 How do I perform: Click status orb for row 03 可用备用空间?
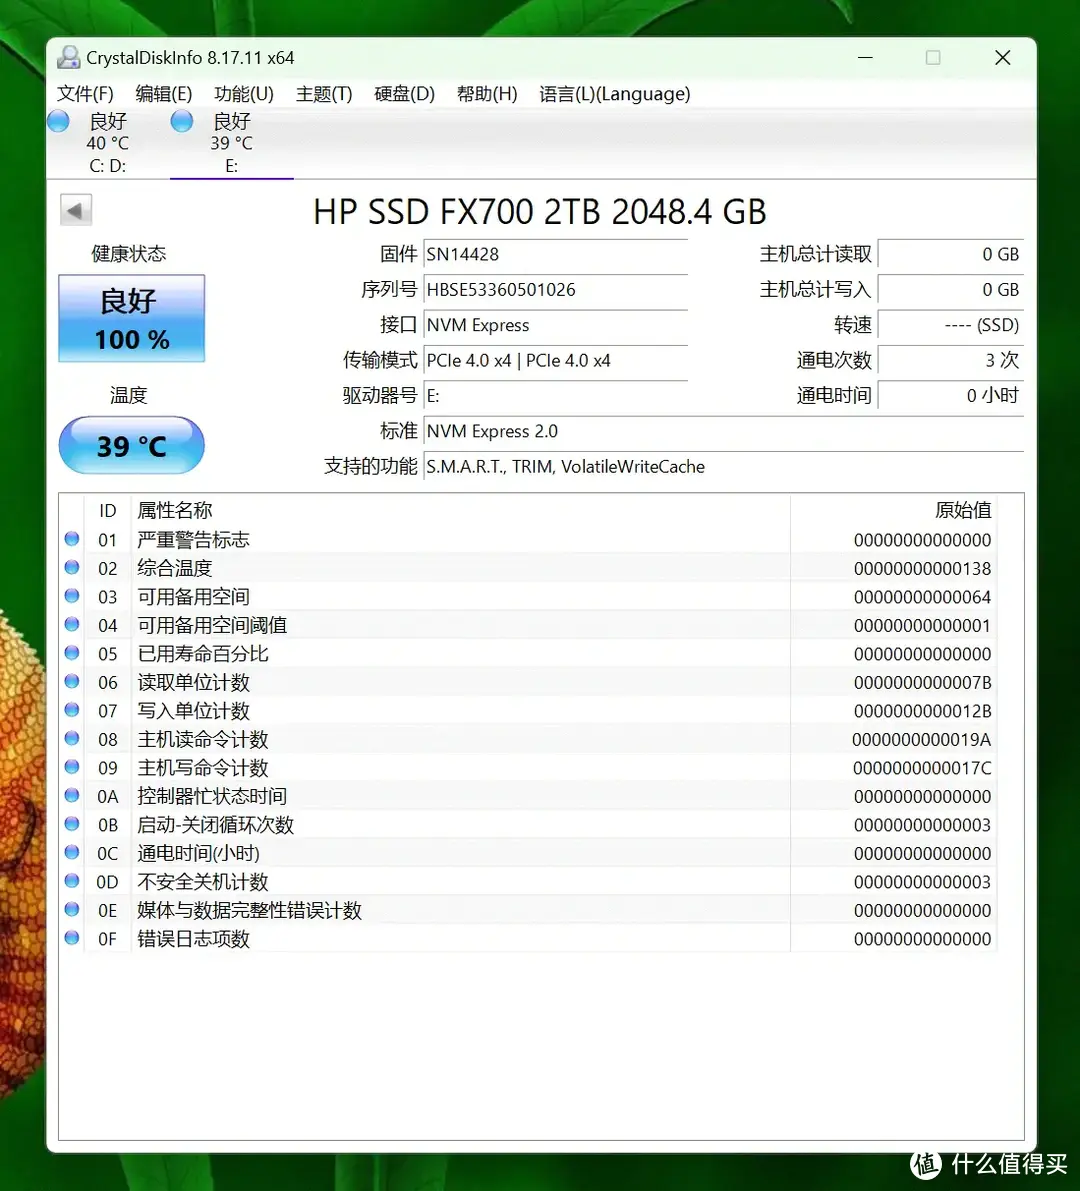click(x=72, y=596)
